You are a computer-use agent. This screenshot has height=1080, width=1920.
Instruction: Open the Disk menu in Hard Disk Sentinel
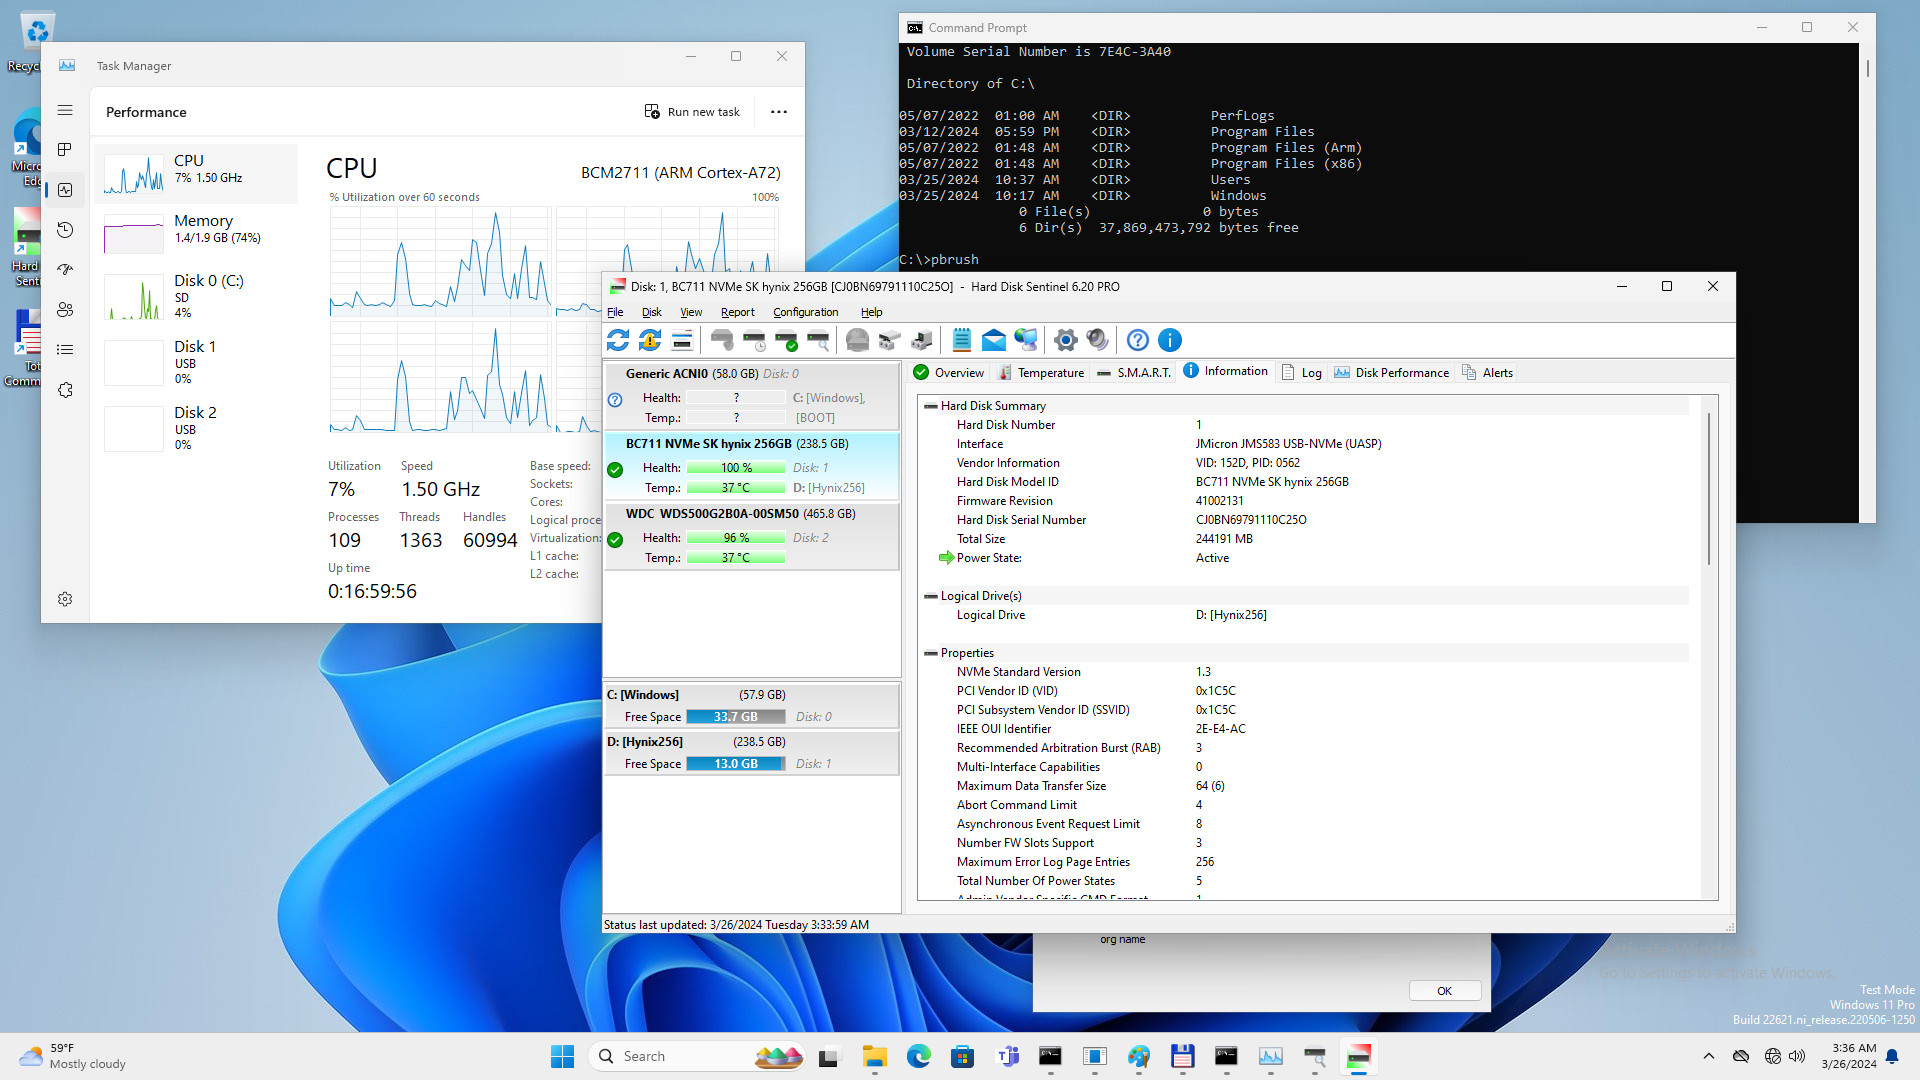[x=652, y=312]
